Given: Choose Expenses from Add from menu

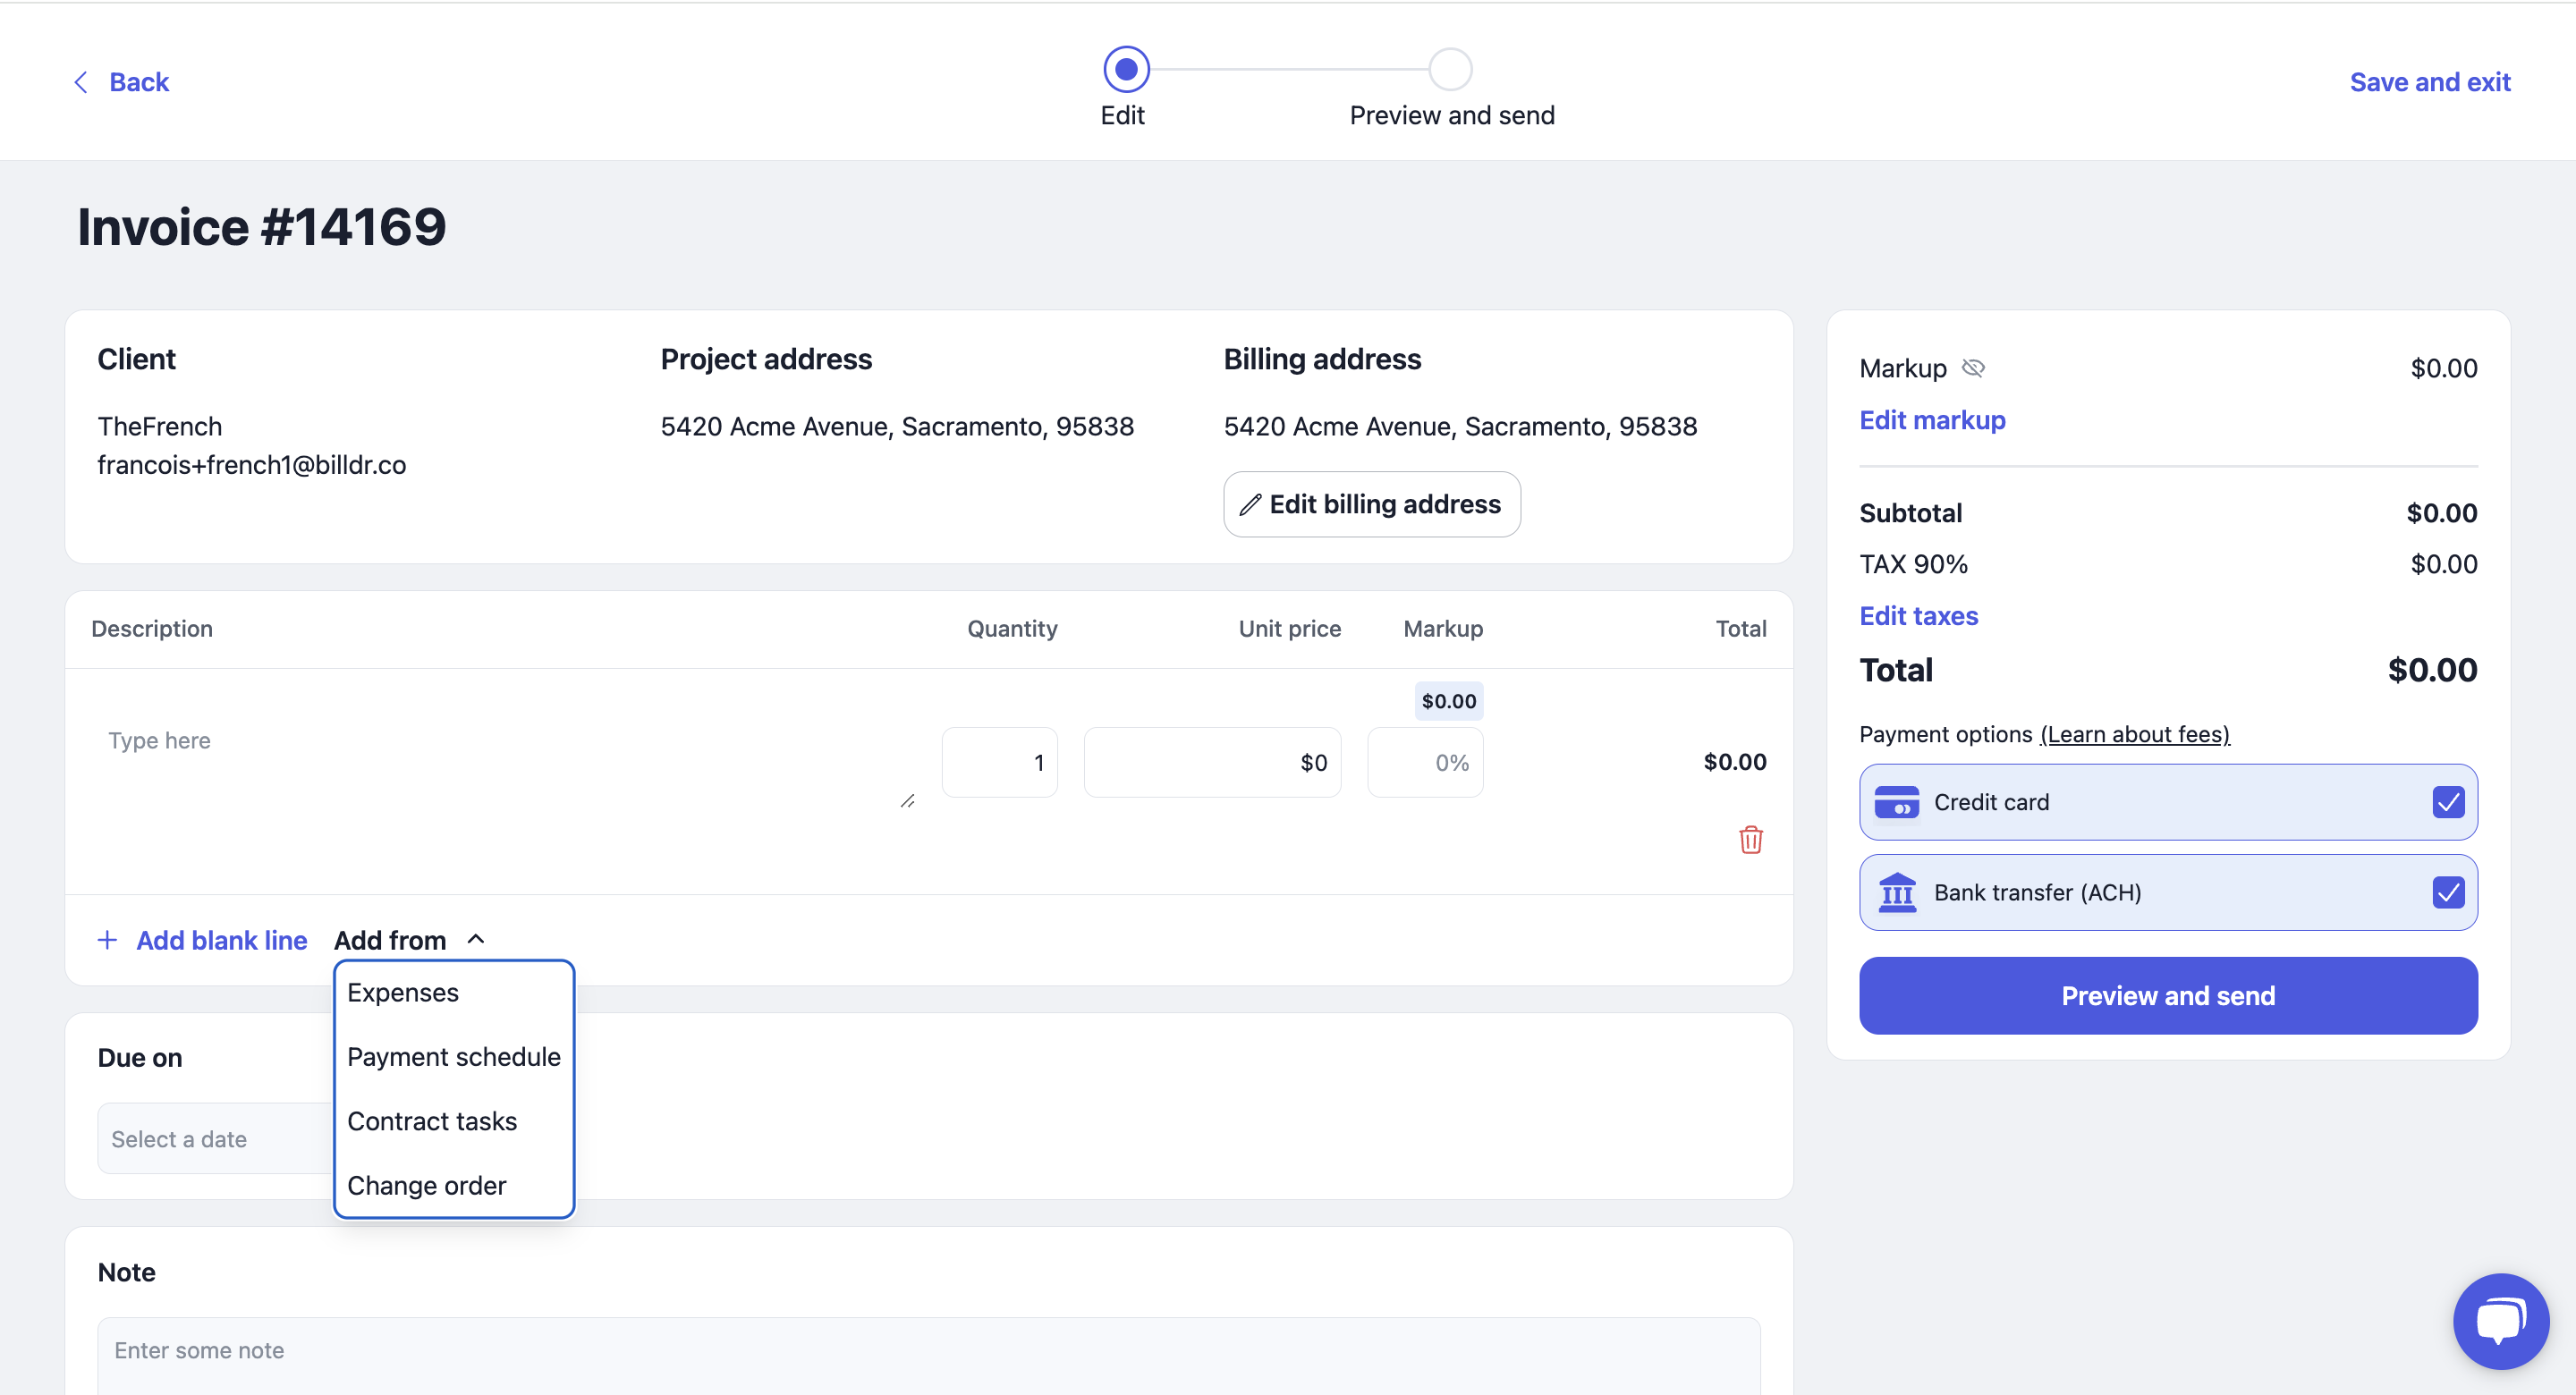Looking at the screenshot, I should point(403,993).
